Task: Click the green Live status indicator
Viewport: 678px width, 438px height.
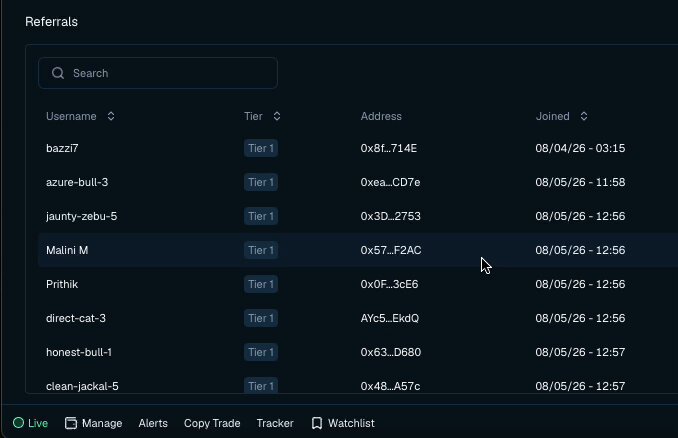Action: coord(18,423)
